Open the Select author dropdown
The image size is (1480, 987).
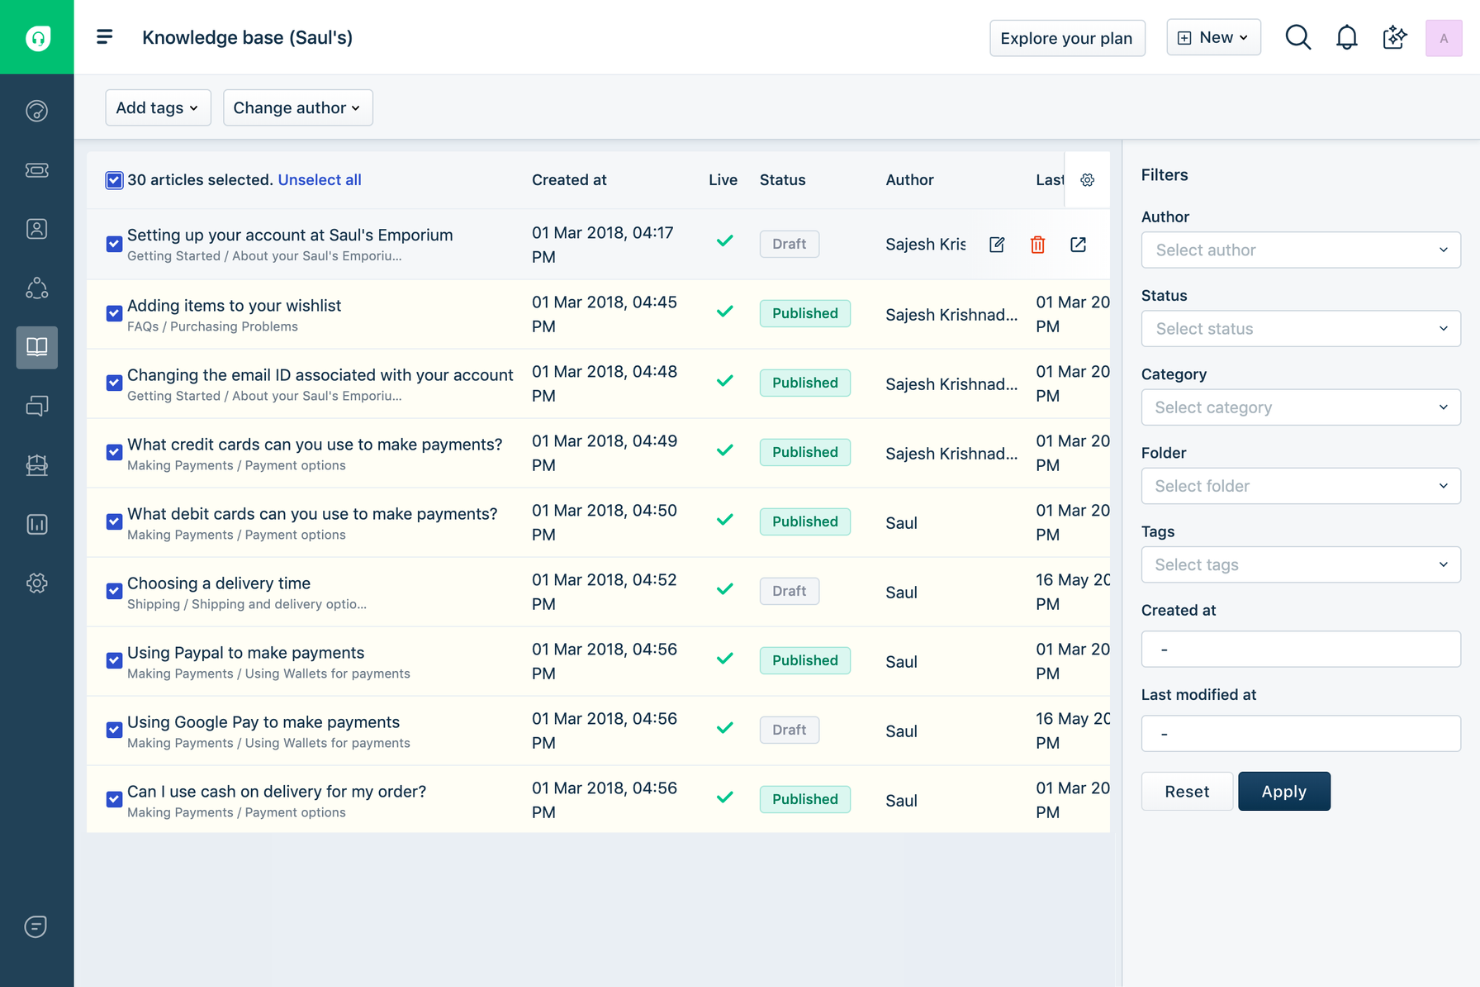coord(1300,250)
